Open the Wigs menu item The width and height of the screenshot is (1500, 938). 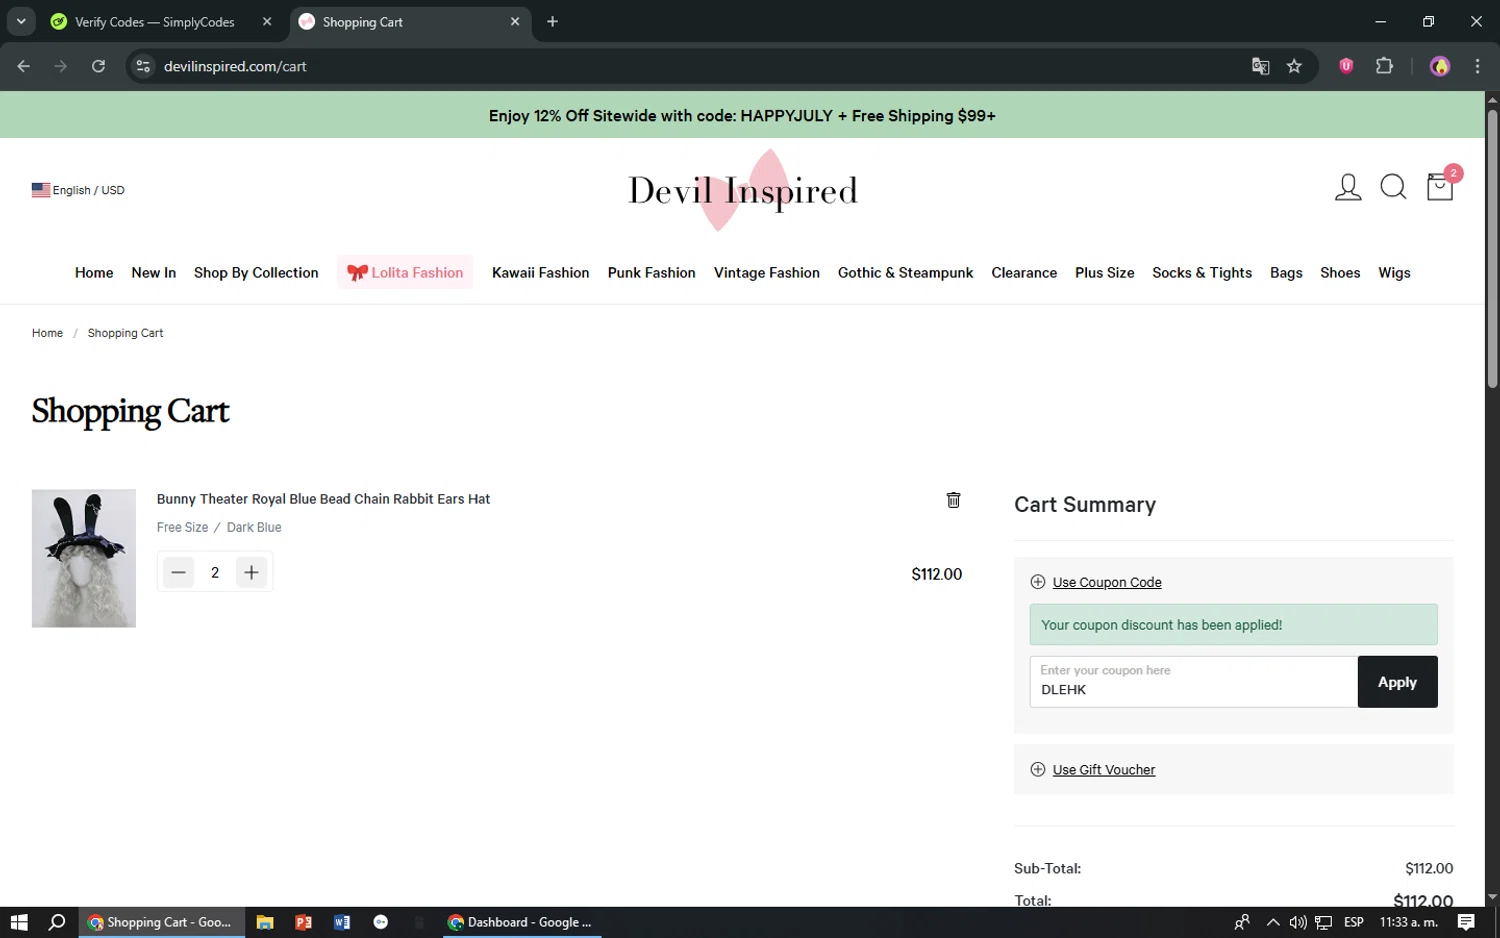[x=1394, y=273]
